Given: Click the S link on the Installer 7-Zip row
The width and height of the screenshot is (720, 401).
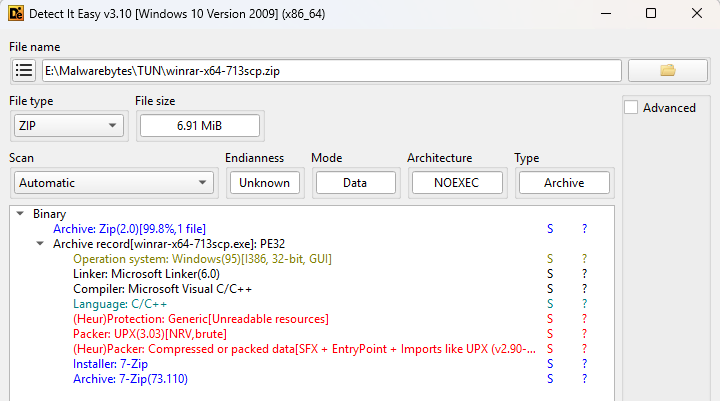Looking at the screenshot, I should [x=549, y=364].
